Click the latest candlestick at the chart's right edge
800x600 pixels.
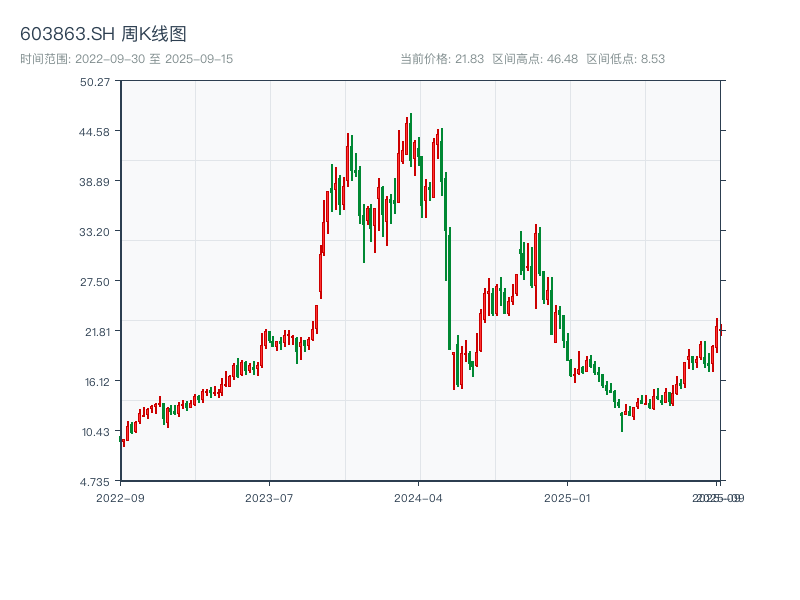[721, 330]
